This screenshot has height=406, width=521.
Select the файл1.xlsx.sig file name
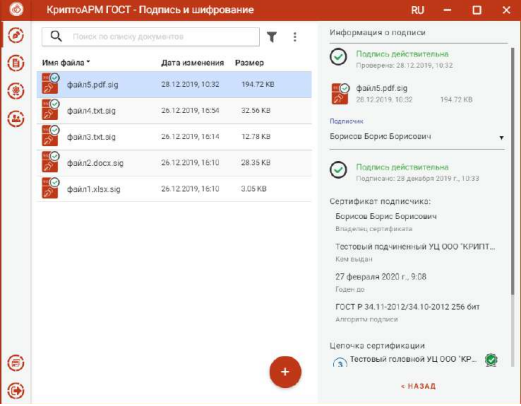pos(93,189)
